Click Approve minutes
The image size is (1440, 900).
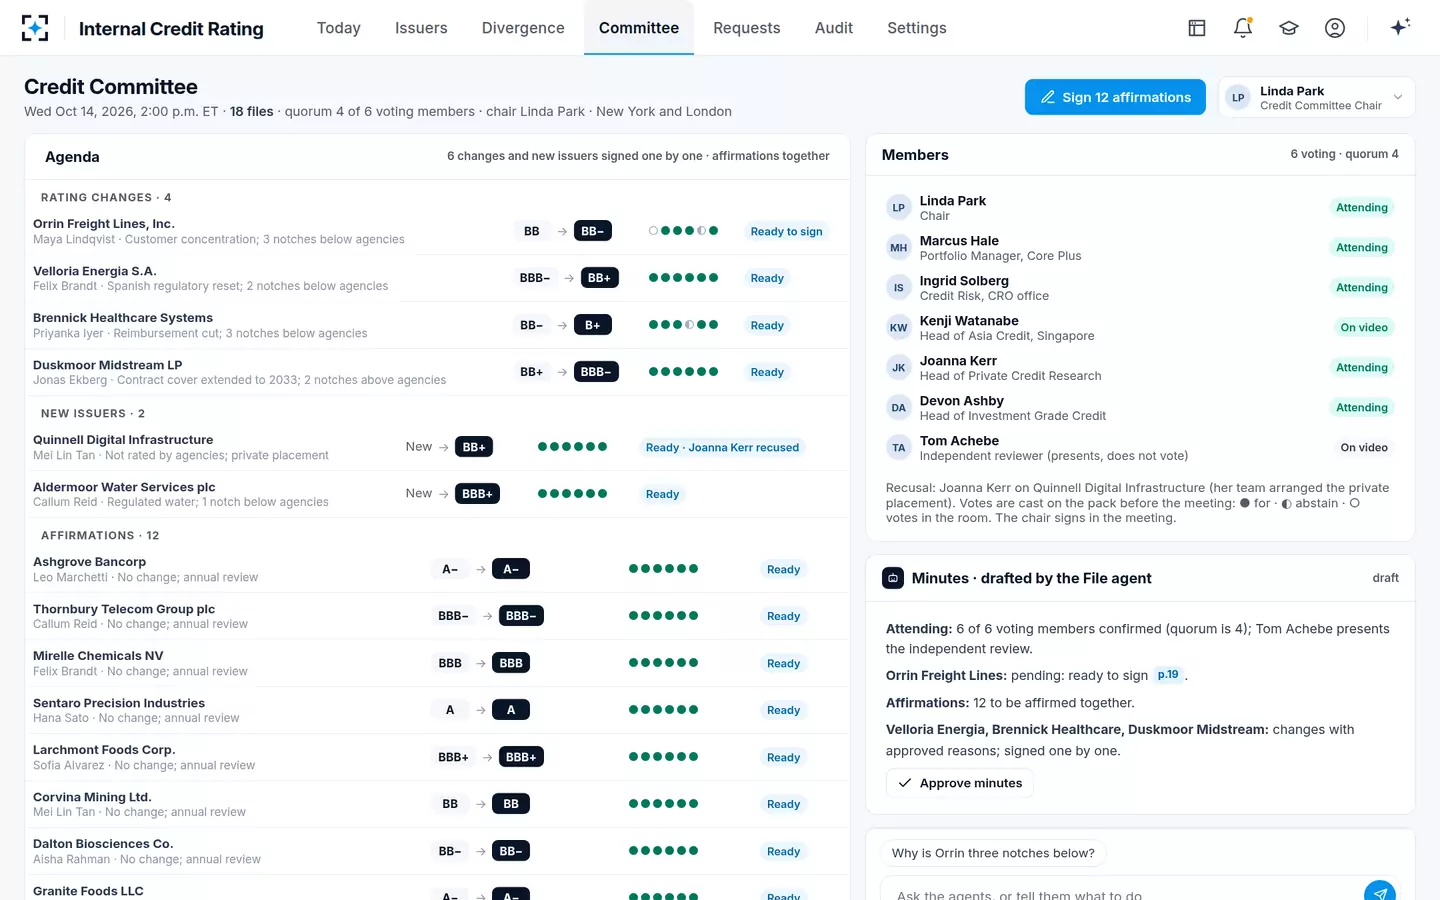(x=960, y=783)
